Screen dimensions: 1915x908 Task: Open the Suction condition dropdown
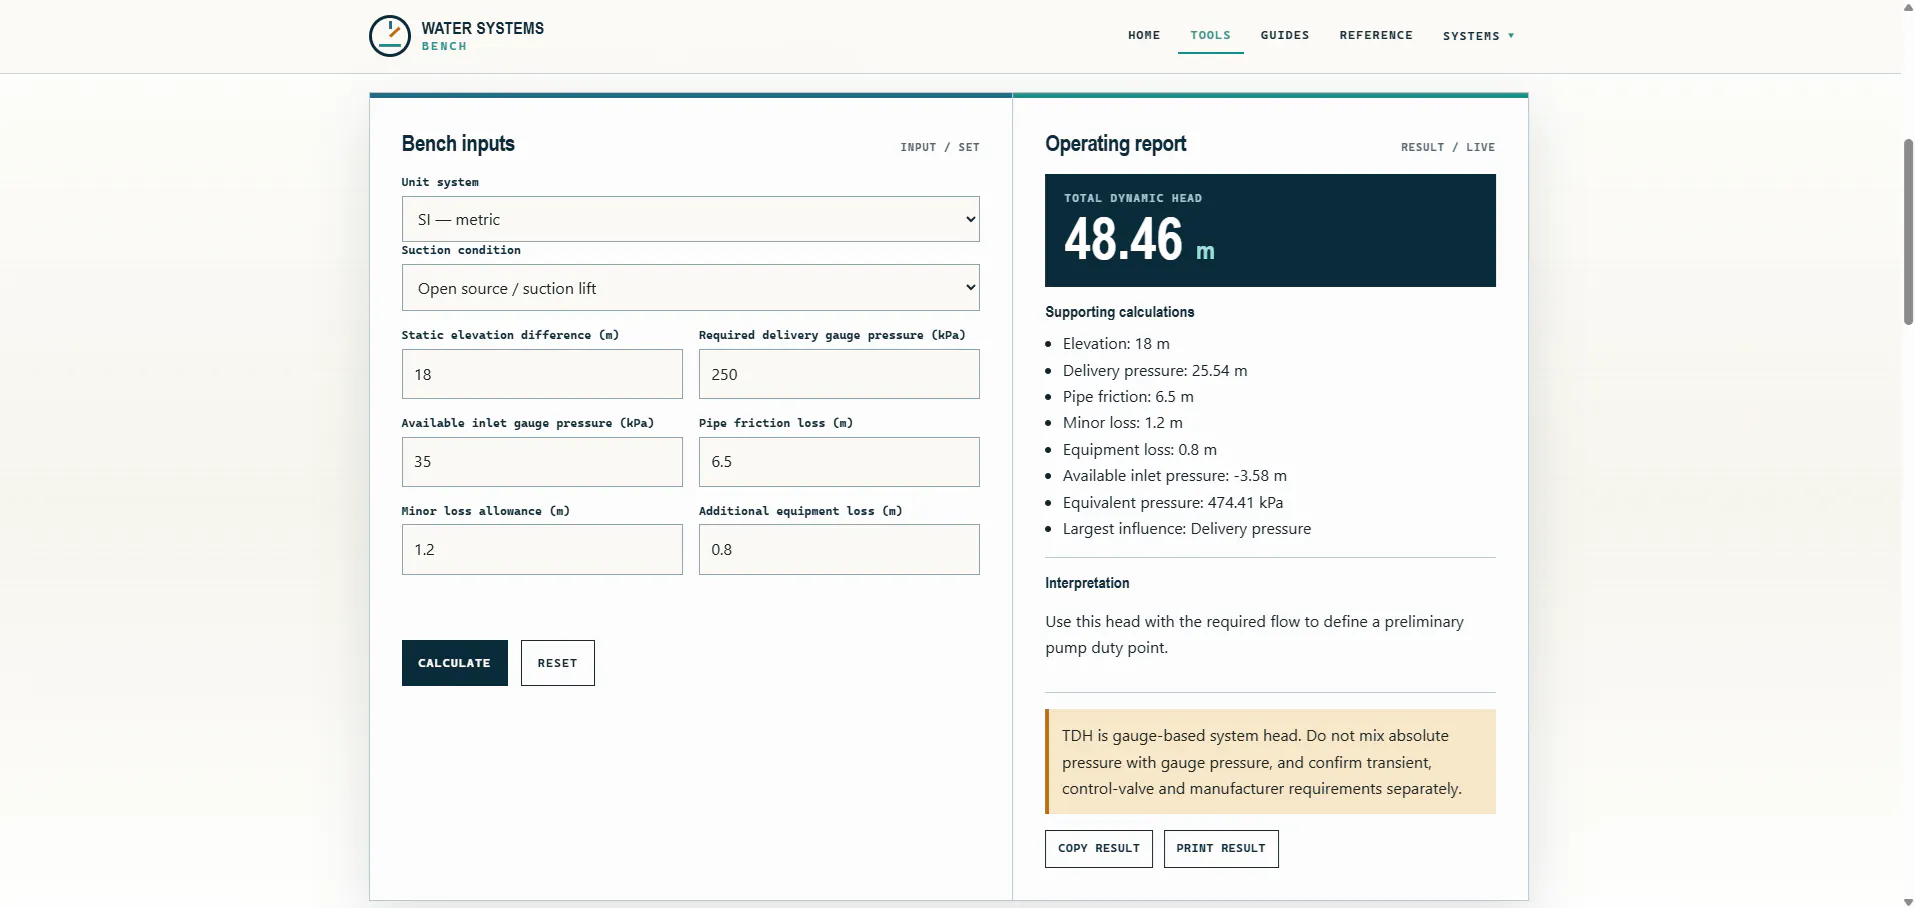pos(690,288)
